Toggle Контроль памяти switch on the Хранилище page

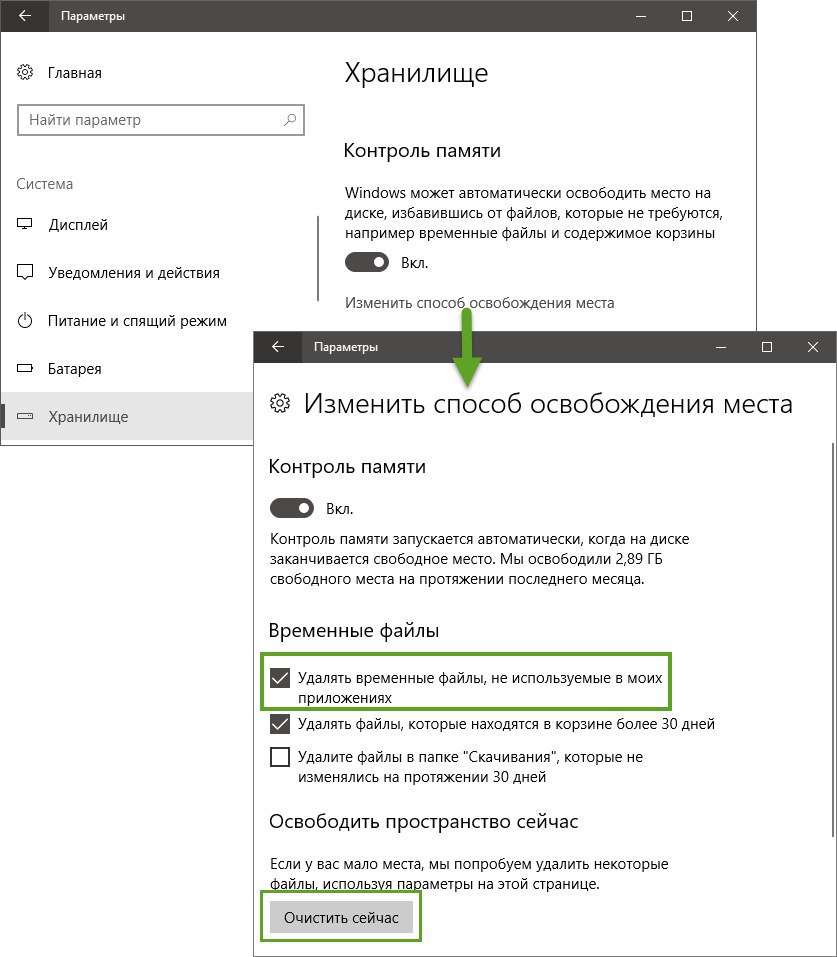(x=367, y=262)
